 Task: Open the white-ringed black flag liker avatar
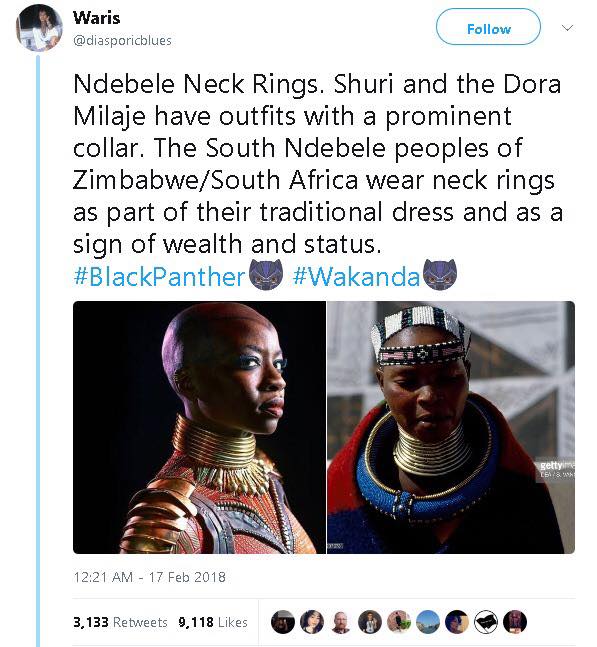pos(486,621)
